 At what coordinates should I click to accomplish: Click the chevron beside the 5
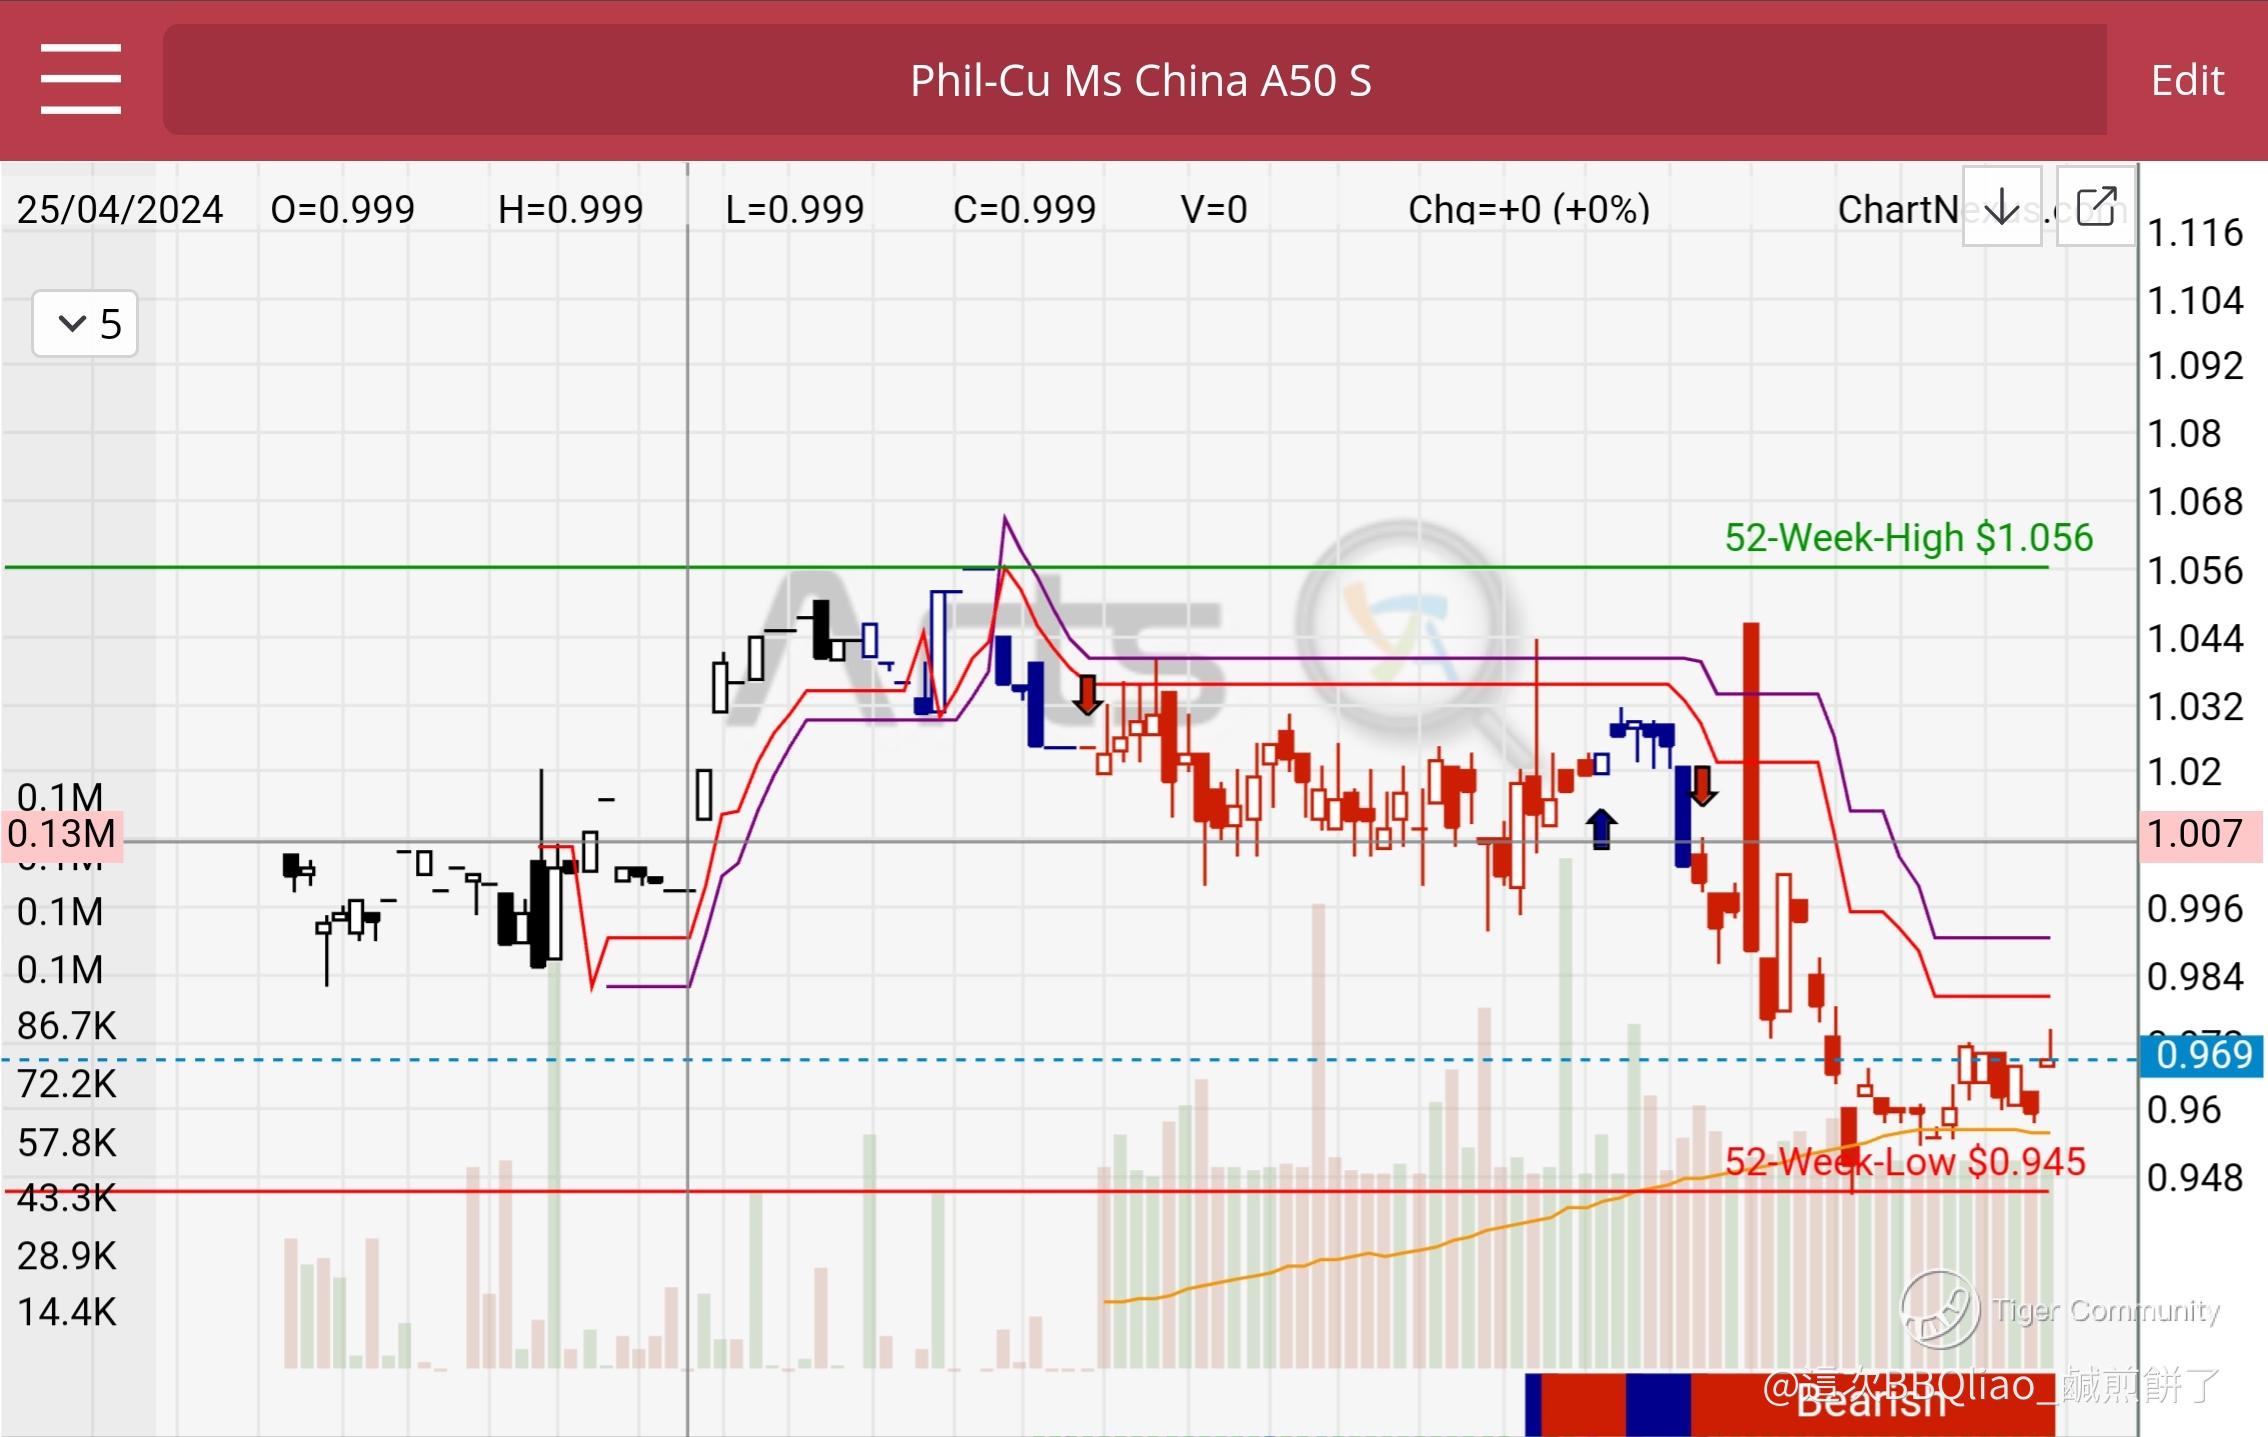click(72, 323)
